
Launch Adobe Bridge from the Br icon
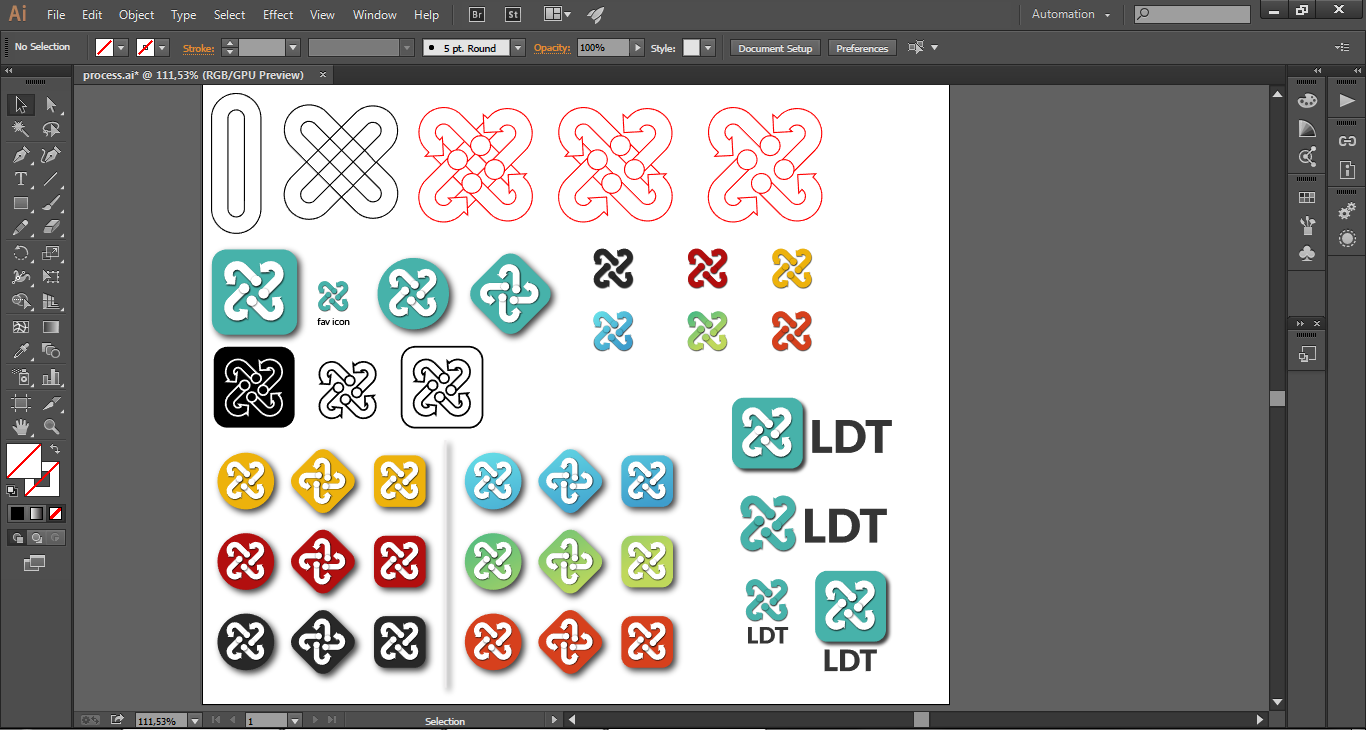(477, 15)
